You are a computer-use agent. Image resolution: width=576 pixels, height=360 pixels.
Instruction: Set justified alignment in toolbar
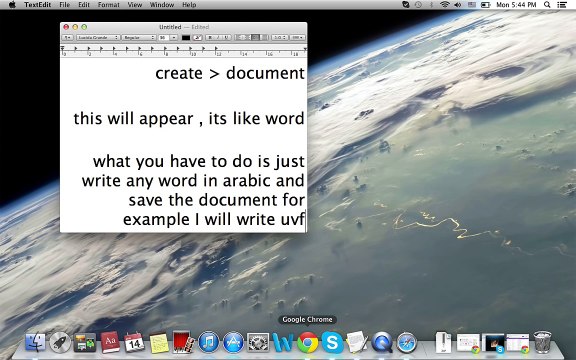pos(264,37)
